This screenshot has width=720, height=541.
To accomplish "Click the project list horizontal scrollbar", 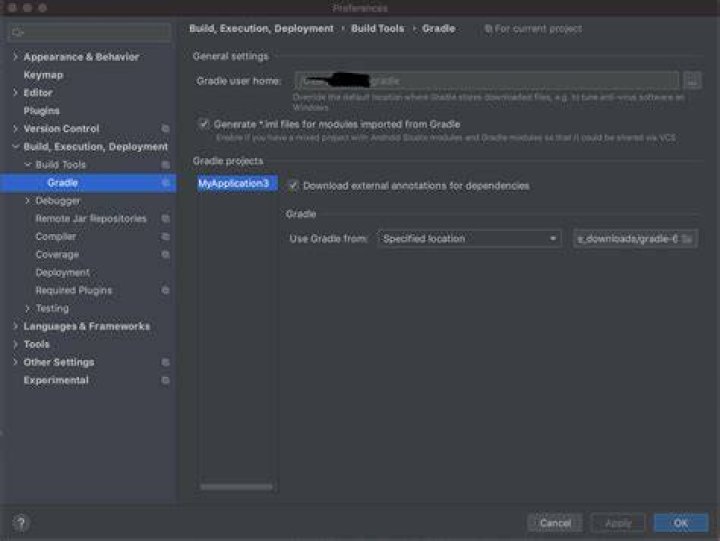I will pyautogui.click(x=236, y=487).
